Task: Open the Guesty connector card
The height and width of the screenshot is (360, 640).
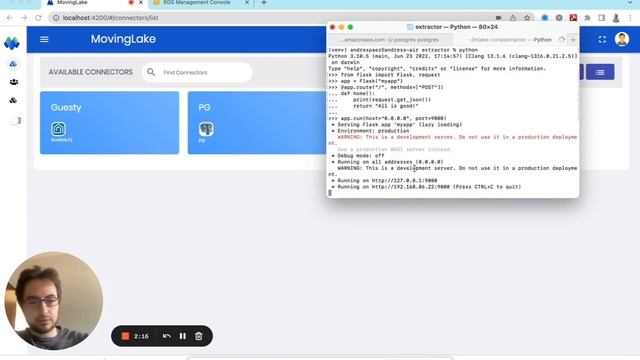Action: point(109,123)
